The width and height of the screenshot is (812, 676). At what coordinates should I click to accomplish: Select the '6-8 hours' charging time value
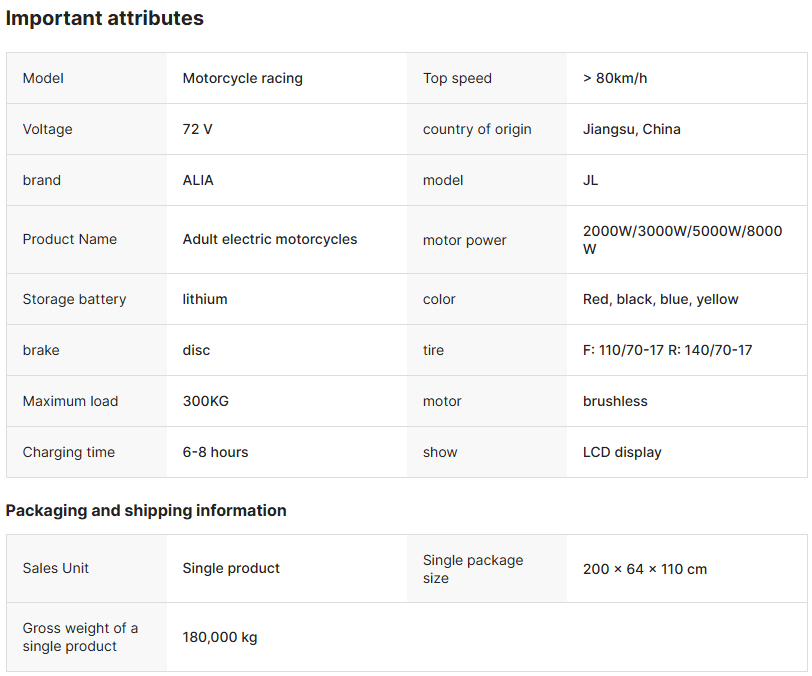pyautogui.click(x=215, y=452)
